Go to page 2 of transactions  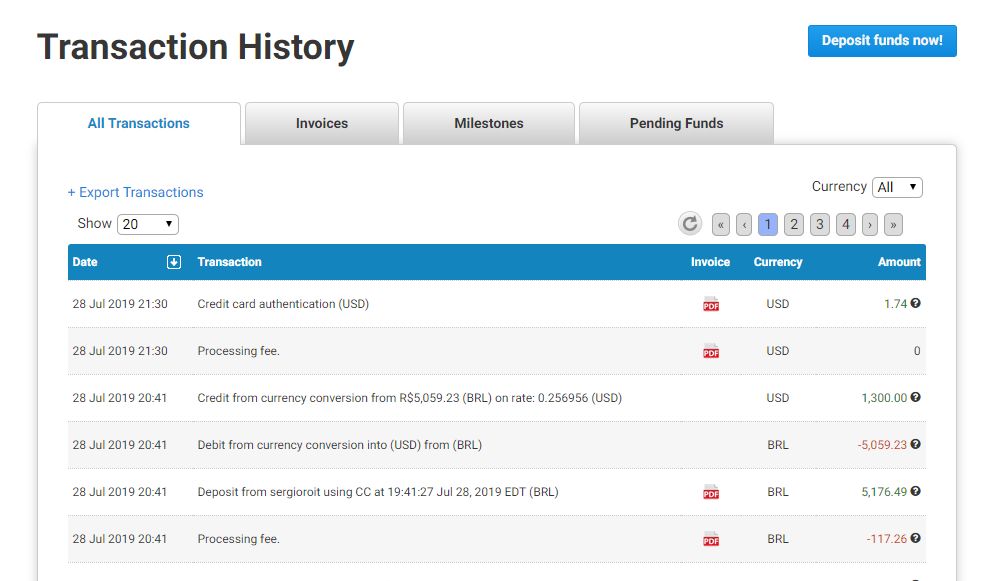click(x=794, y=224)
